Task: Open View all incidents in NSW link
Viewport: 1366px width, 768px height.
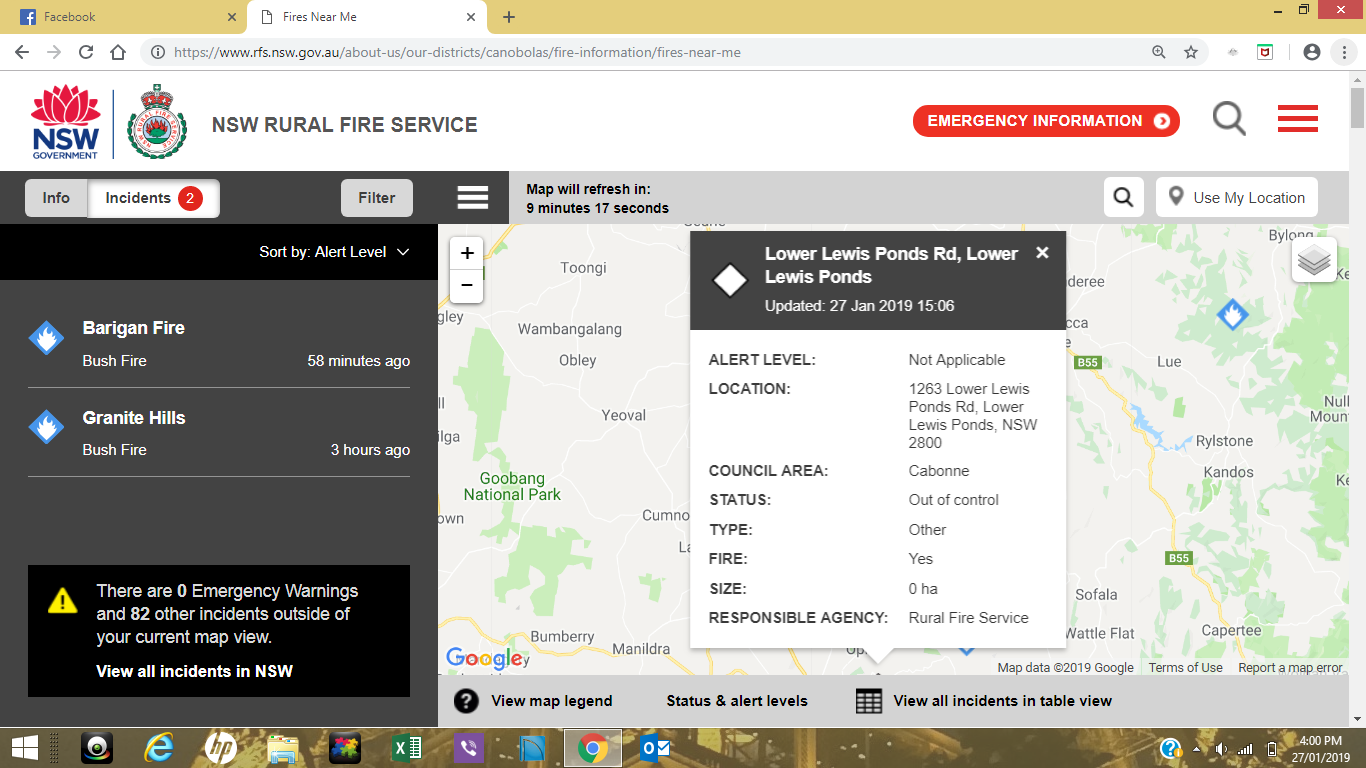Action: tap(195, 671)
